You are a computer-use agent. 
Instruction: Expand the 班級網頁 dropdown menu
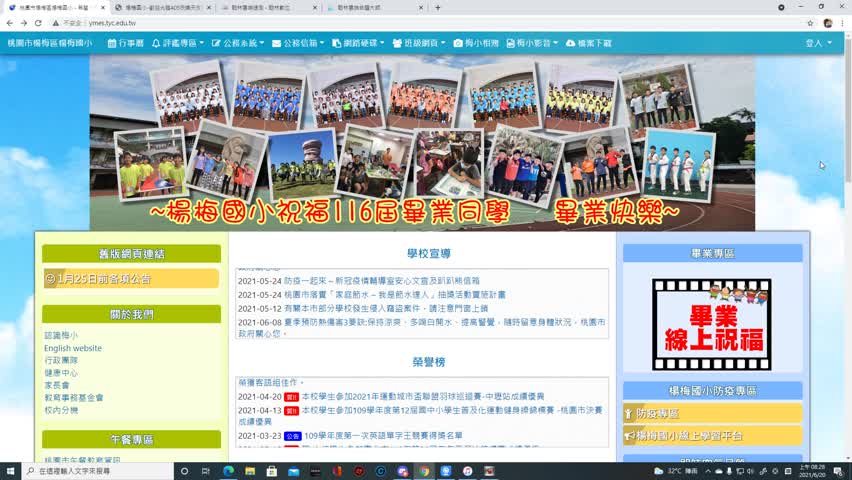coord(425,43)
